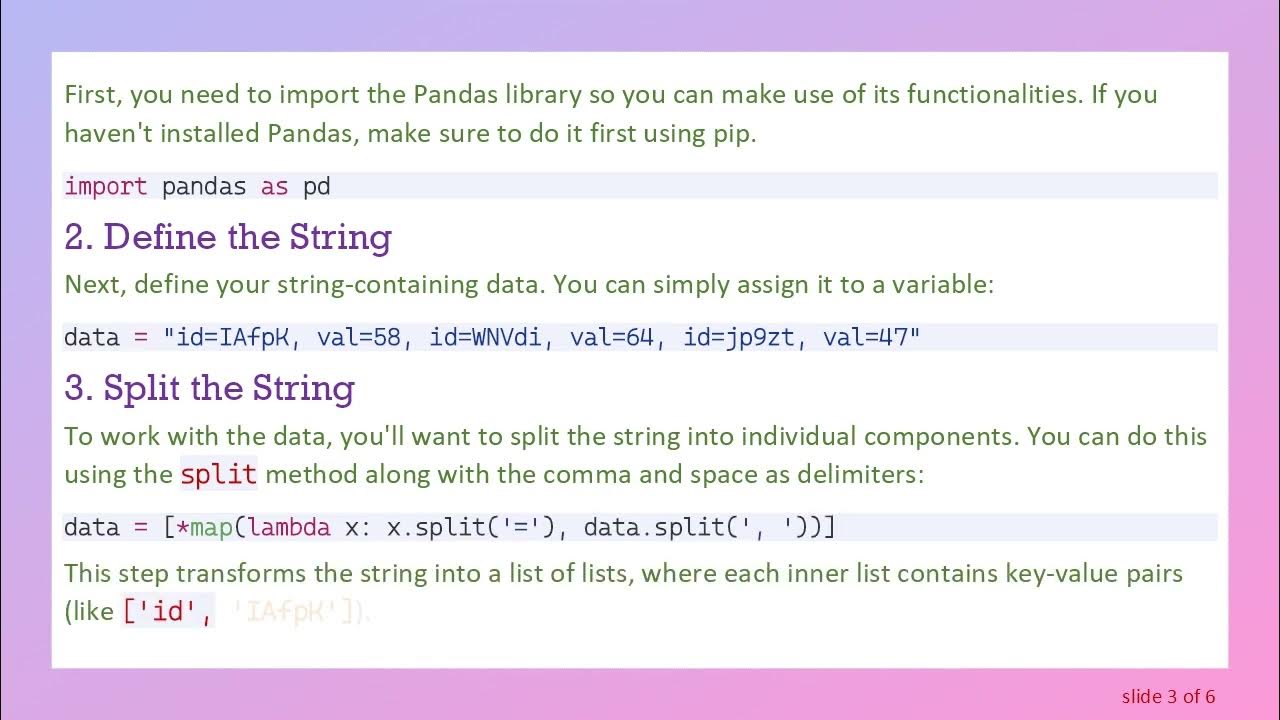The image size is (1280, 720).
Task: Click the "slide 3 of 6" indicator
Action: [1168, 696]
